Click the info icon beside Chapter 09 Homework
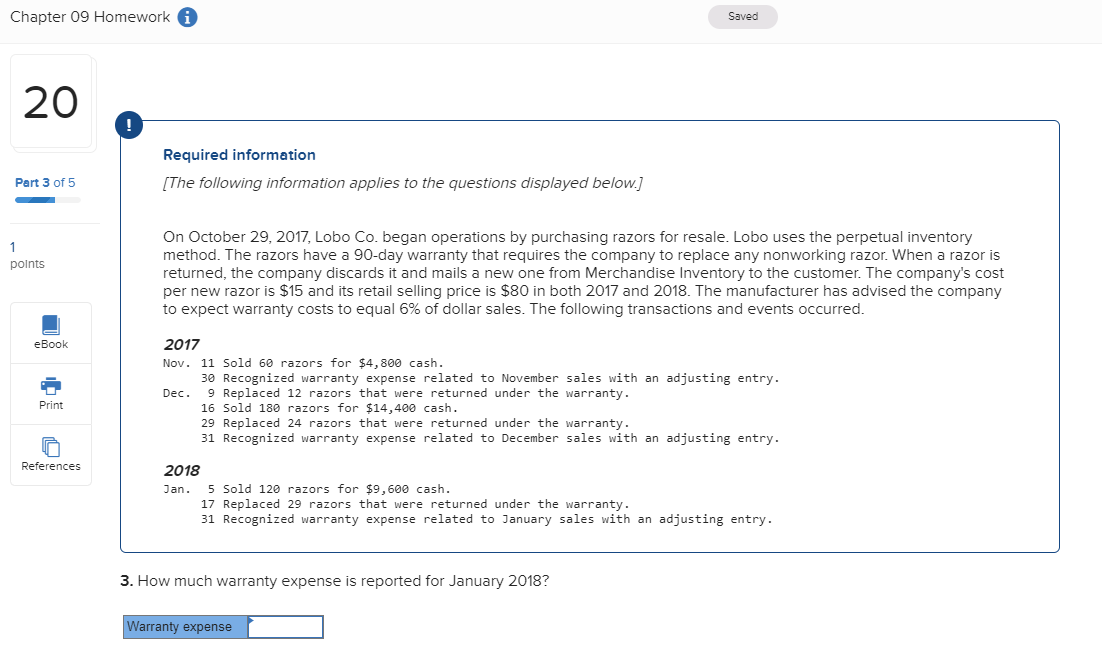This screenshot has width=1102, height=671. pos(187,17)
